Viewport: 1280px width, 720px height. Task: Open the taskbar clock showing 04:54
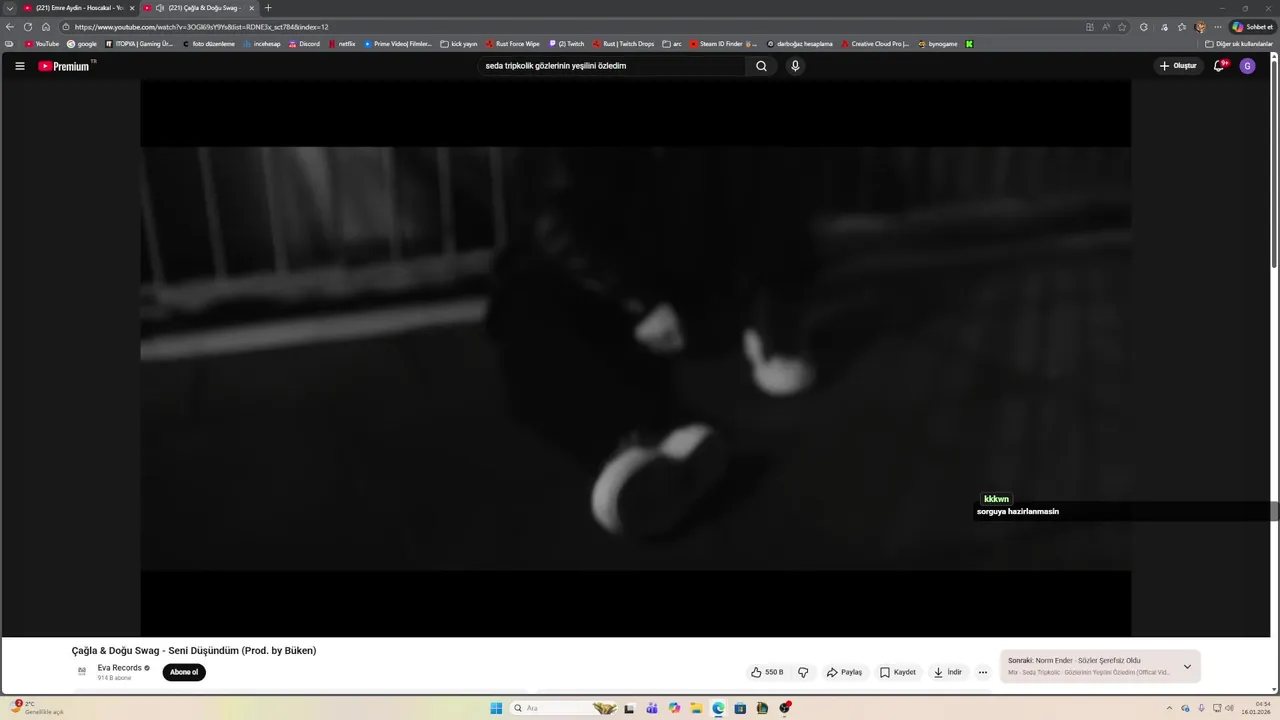click(1256, 708)
